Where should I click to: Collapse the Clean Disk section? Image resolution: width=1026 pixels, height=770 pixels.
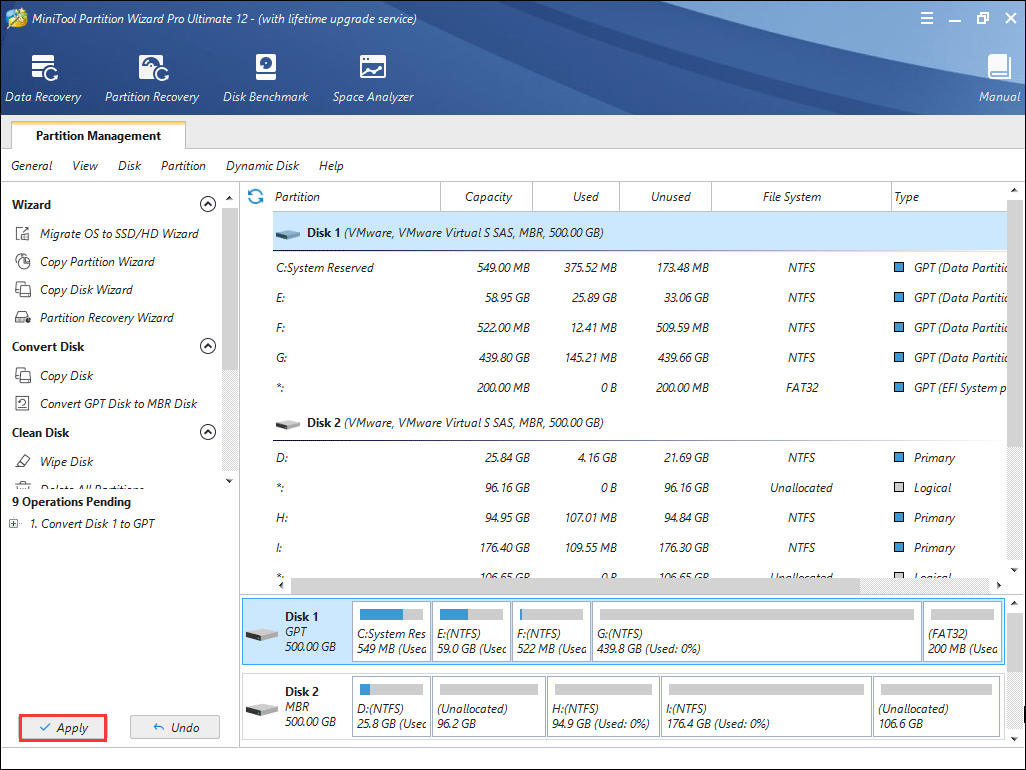(208, 433)
